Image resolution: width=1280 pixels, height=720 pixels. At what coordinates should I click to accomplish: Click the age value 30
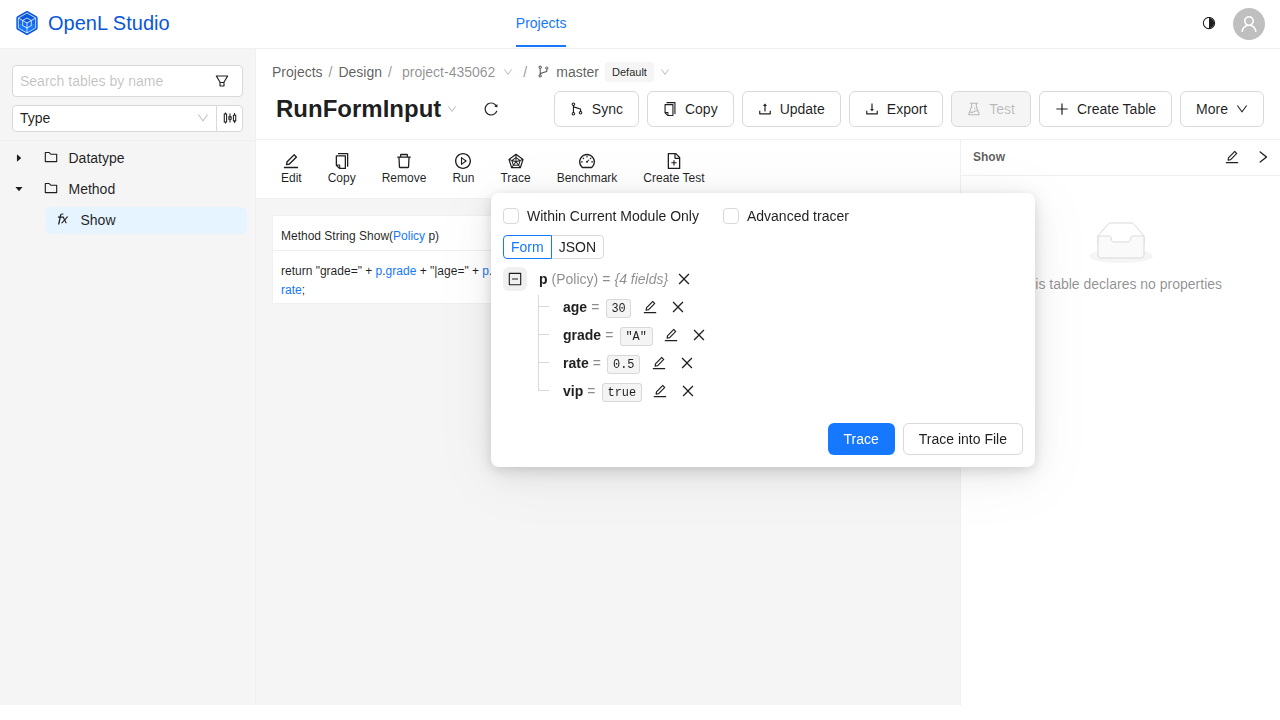[618, 308]
